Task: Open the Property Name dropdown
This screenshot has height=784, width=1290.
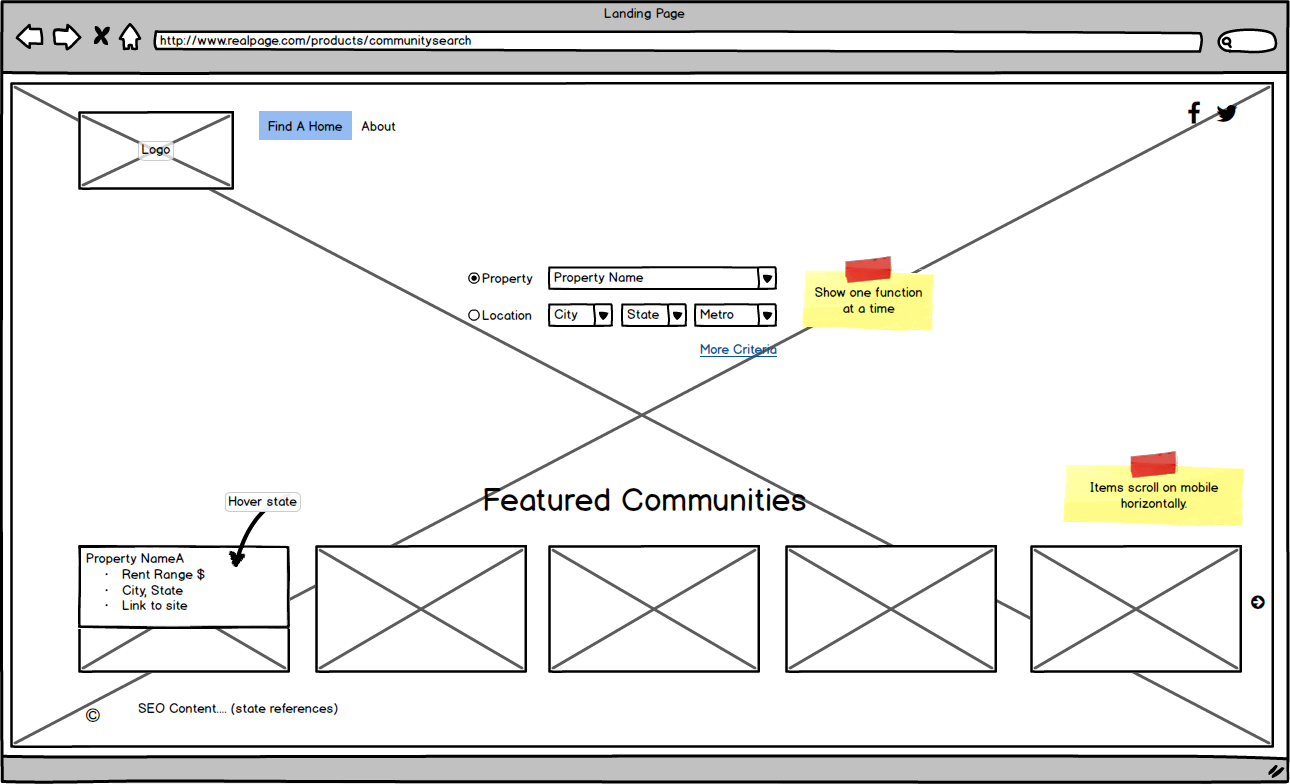Action: 767,278
